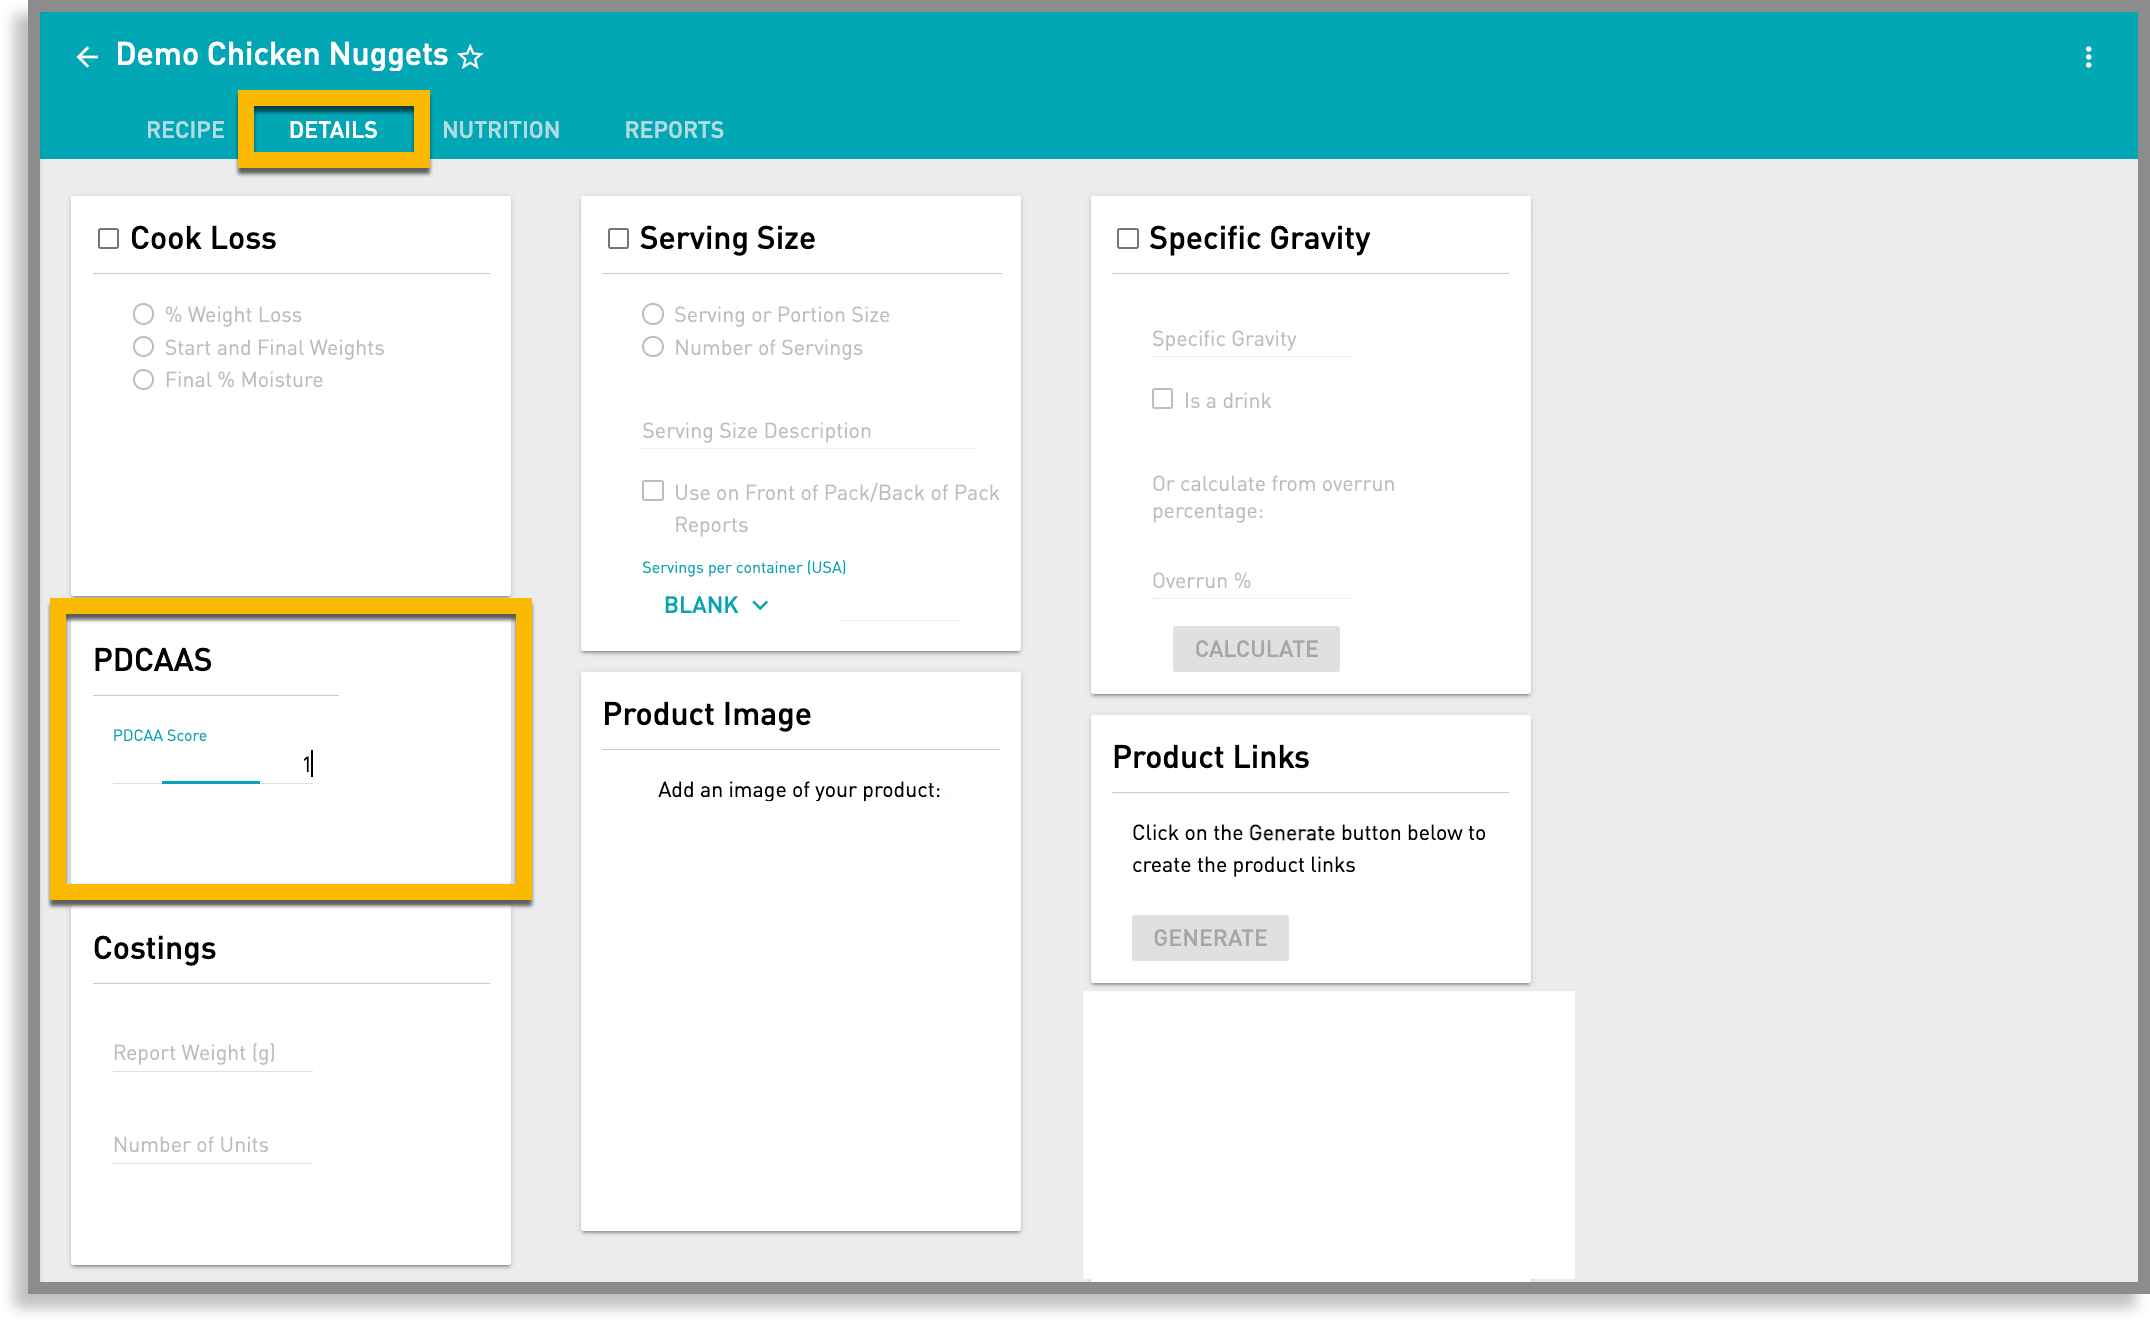Switch to the Recipe tab
Image resolution: width=2150 pixels, height=1322 pixels.
click(185, 130)
